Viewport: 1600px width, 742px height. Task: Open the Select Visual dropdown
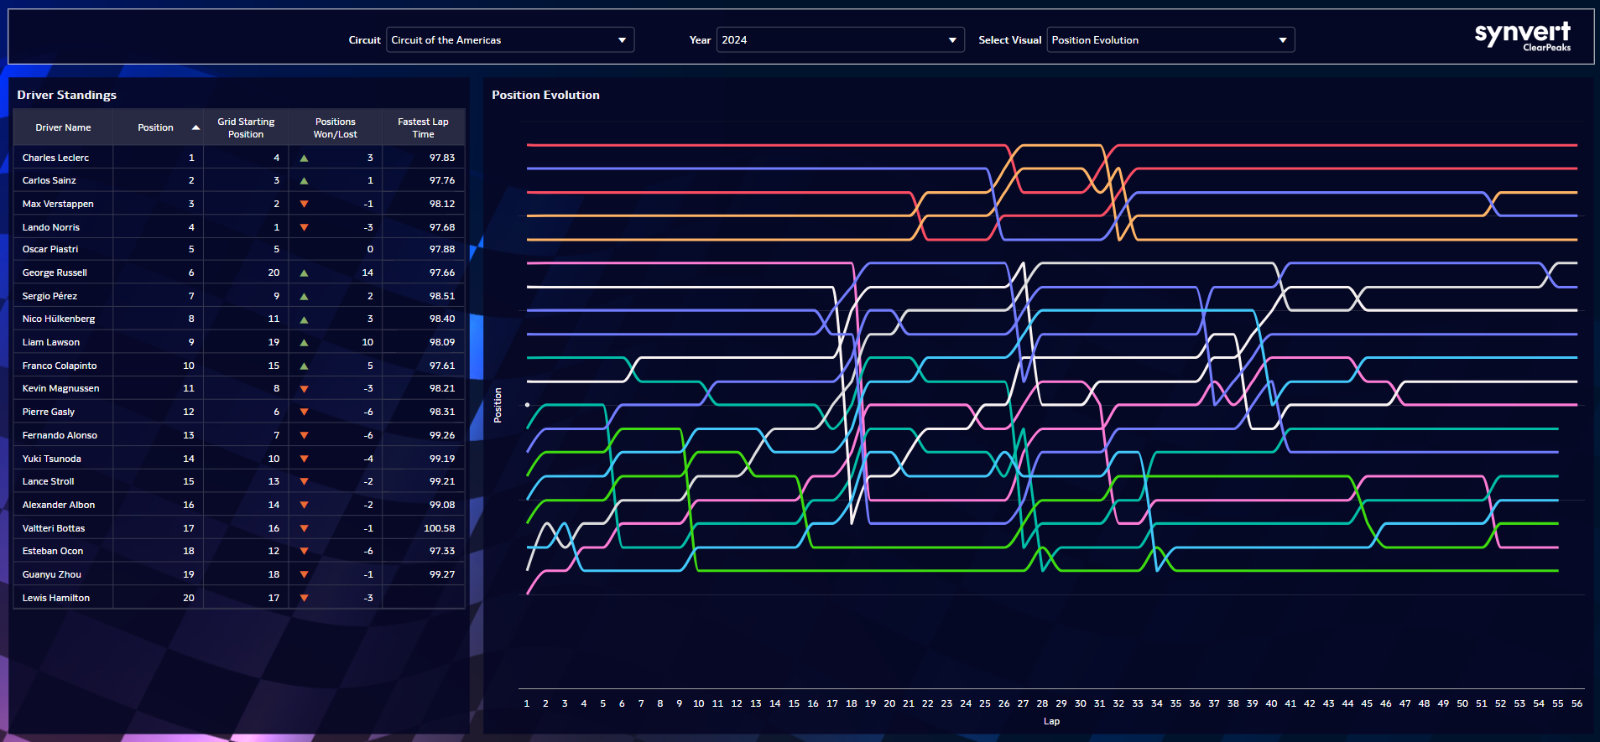pyautogui.click(x=1170, y=40)
